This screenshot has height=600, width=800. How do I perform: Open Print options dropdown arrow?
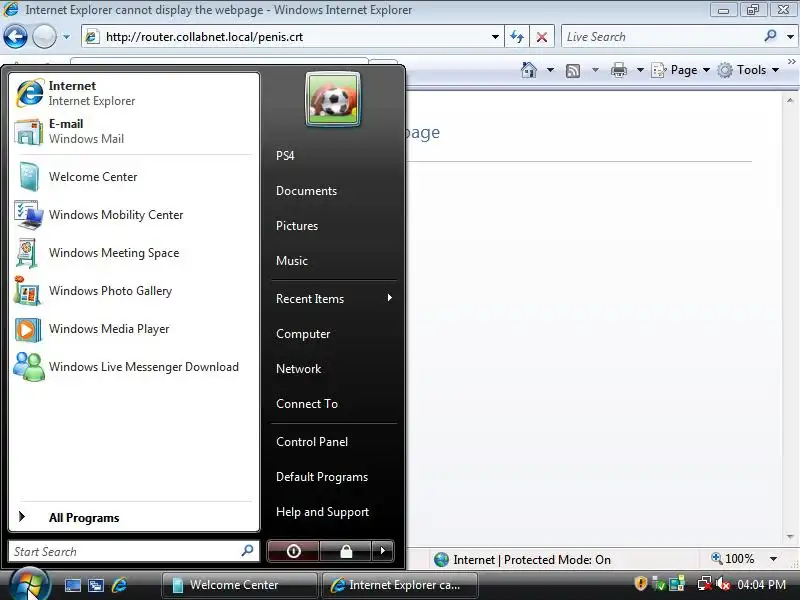pyautogui.click(x=640, y=70)
